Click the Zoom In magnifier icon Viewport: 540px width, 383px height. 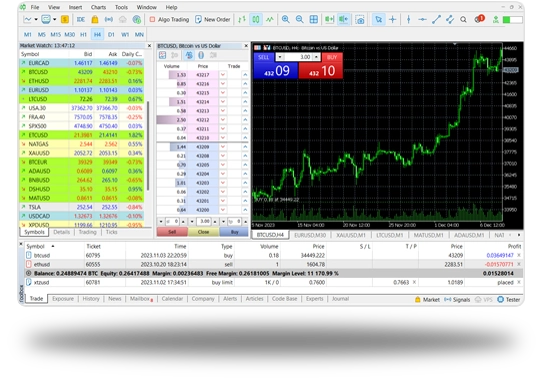point(285,20)
